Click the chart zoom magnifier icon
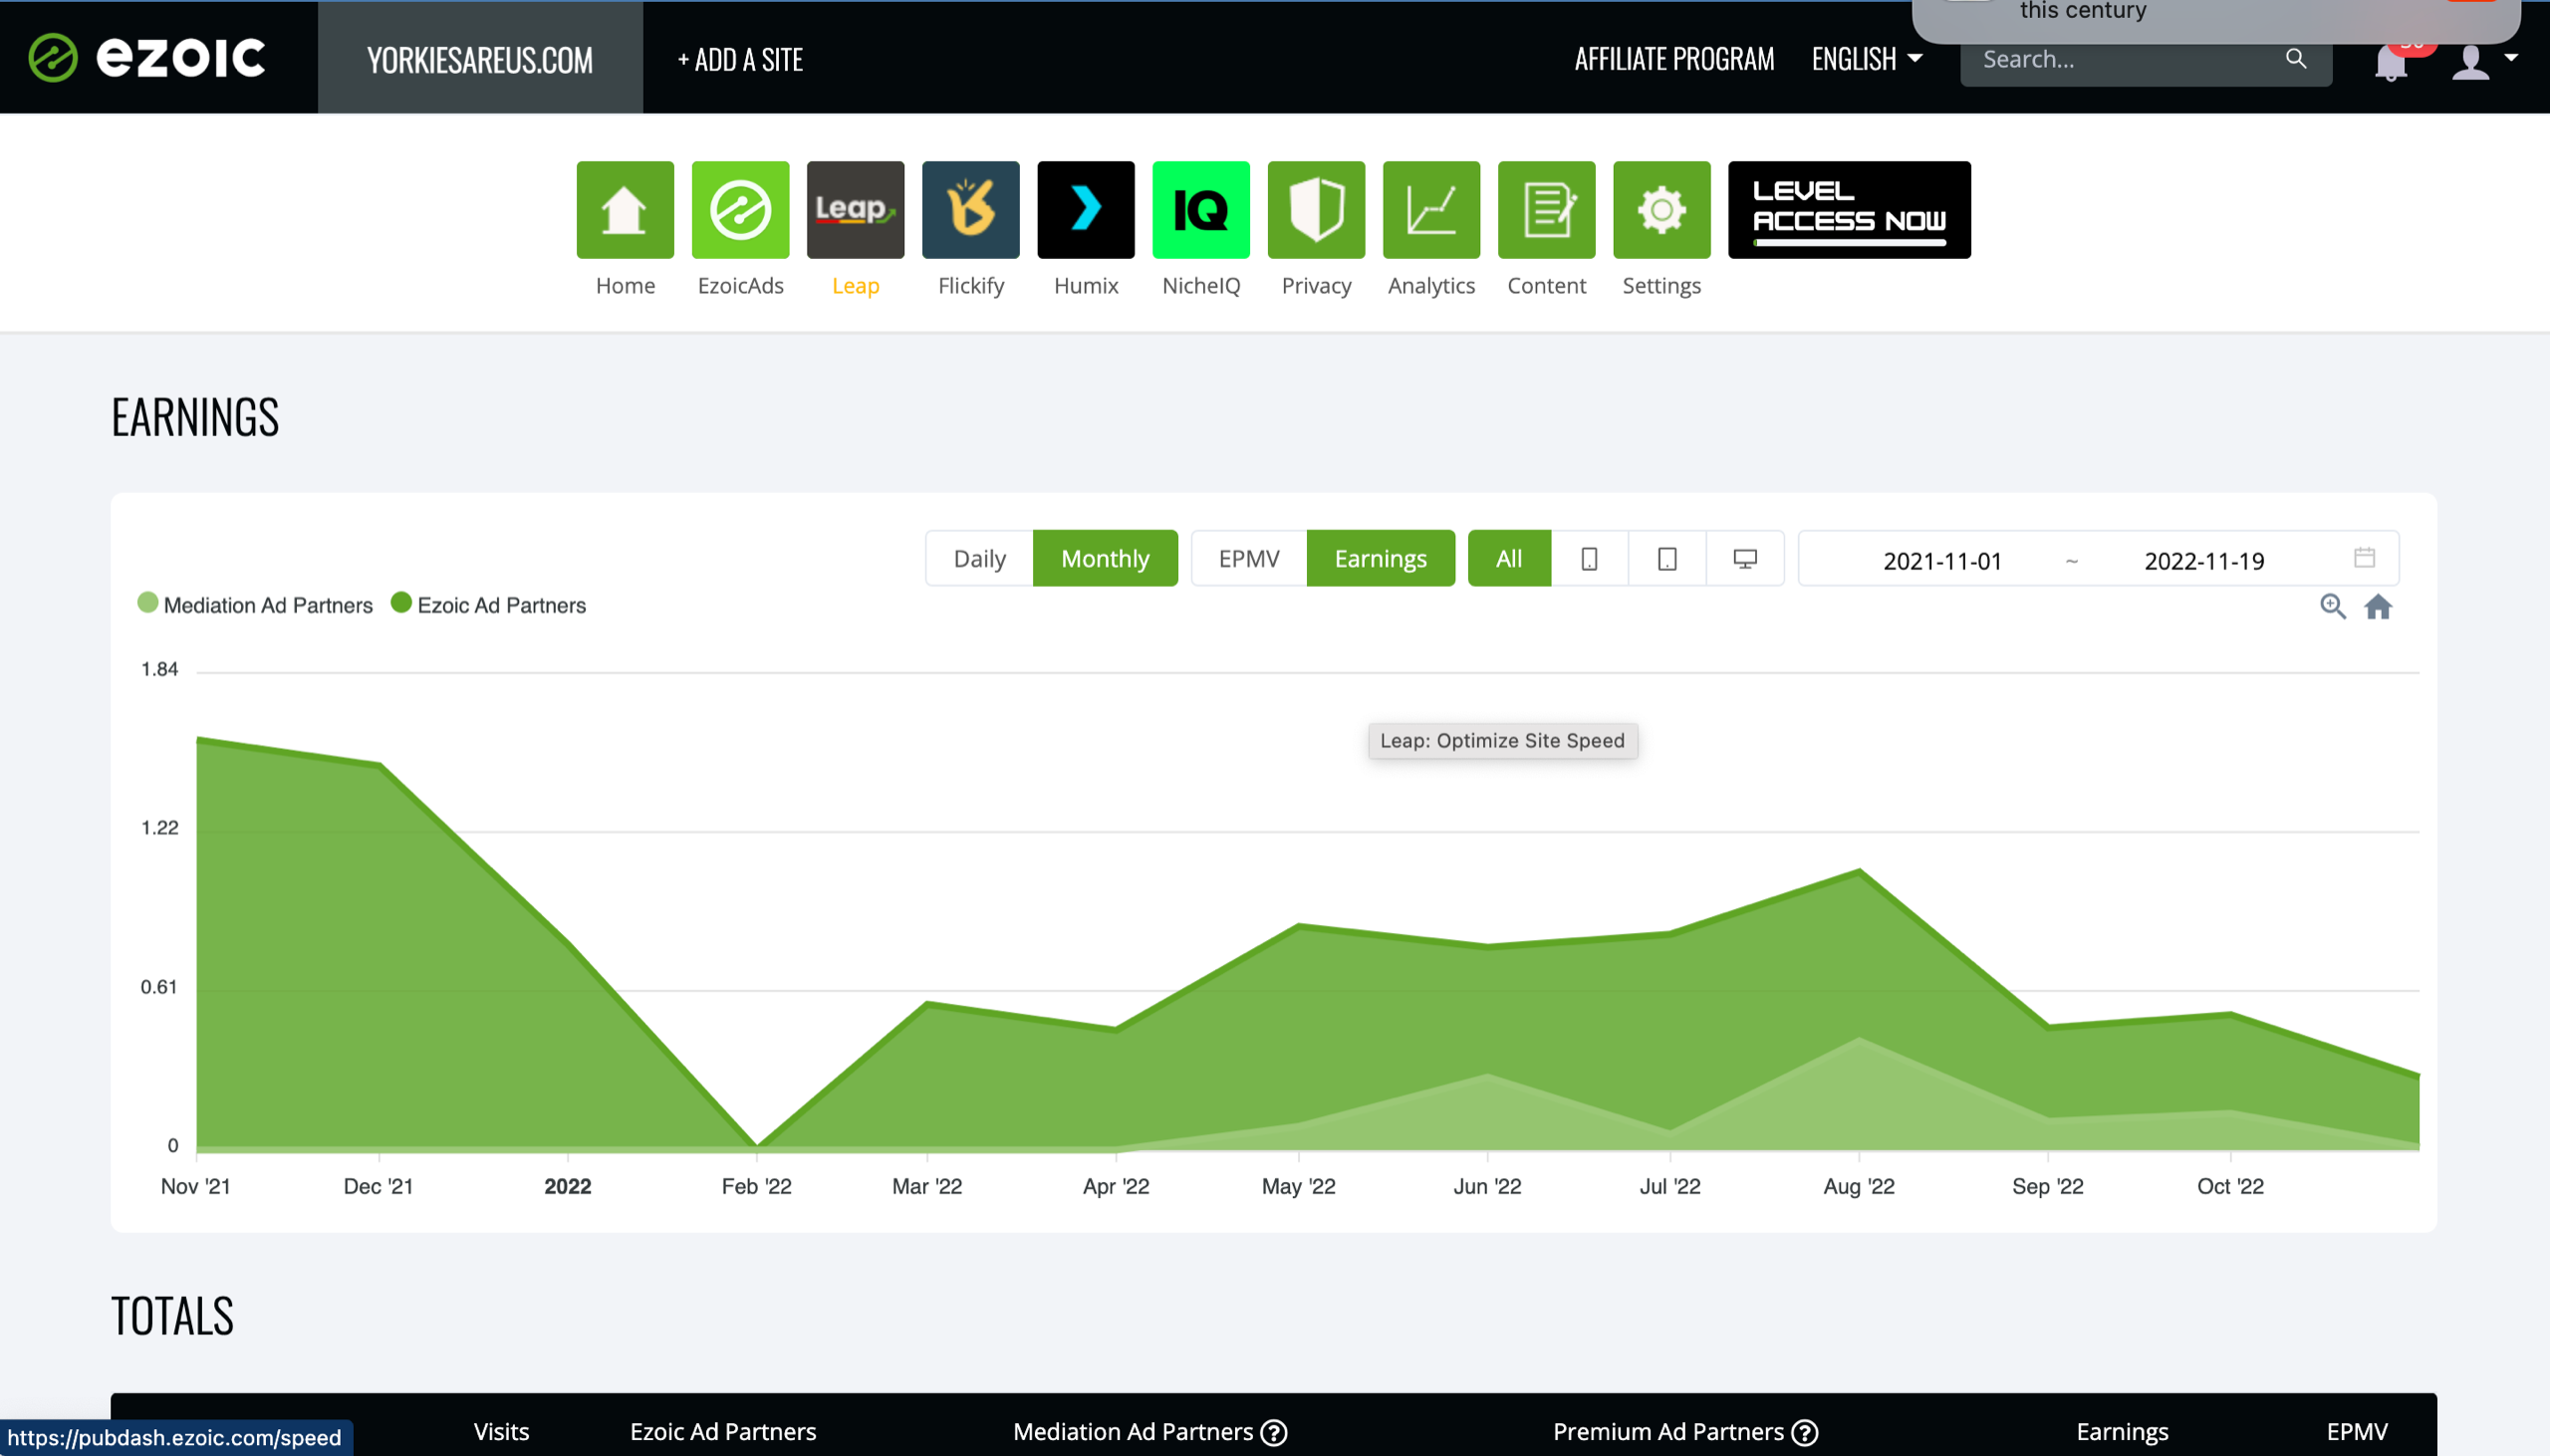Viewport: 2550px width, 1456px height. [2333, 606]
